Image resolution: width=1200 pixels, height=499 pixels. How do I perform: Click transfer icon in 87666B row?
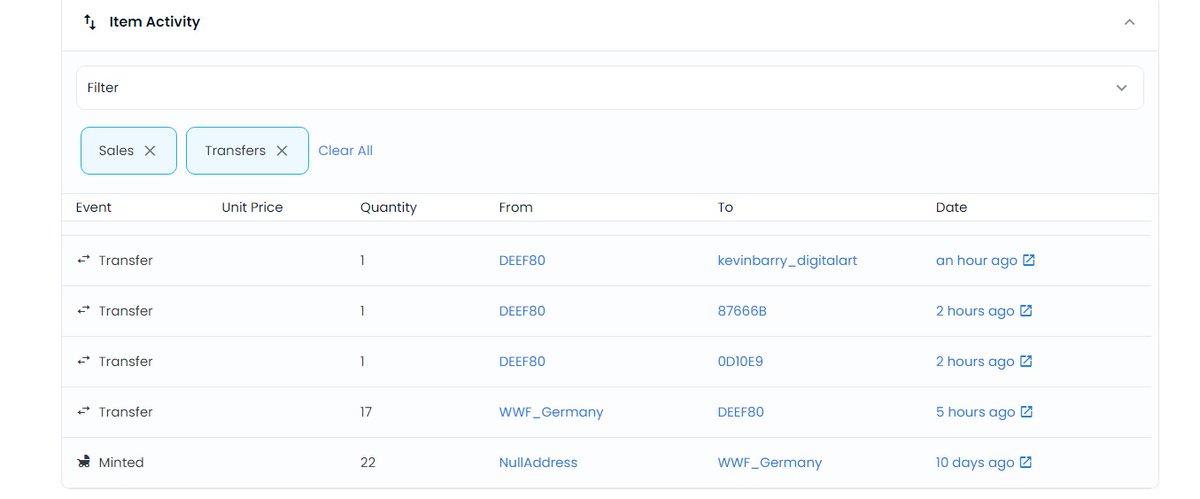click(x=83, y=311)
